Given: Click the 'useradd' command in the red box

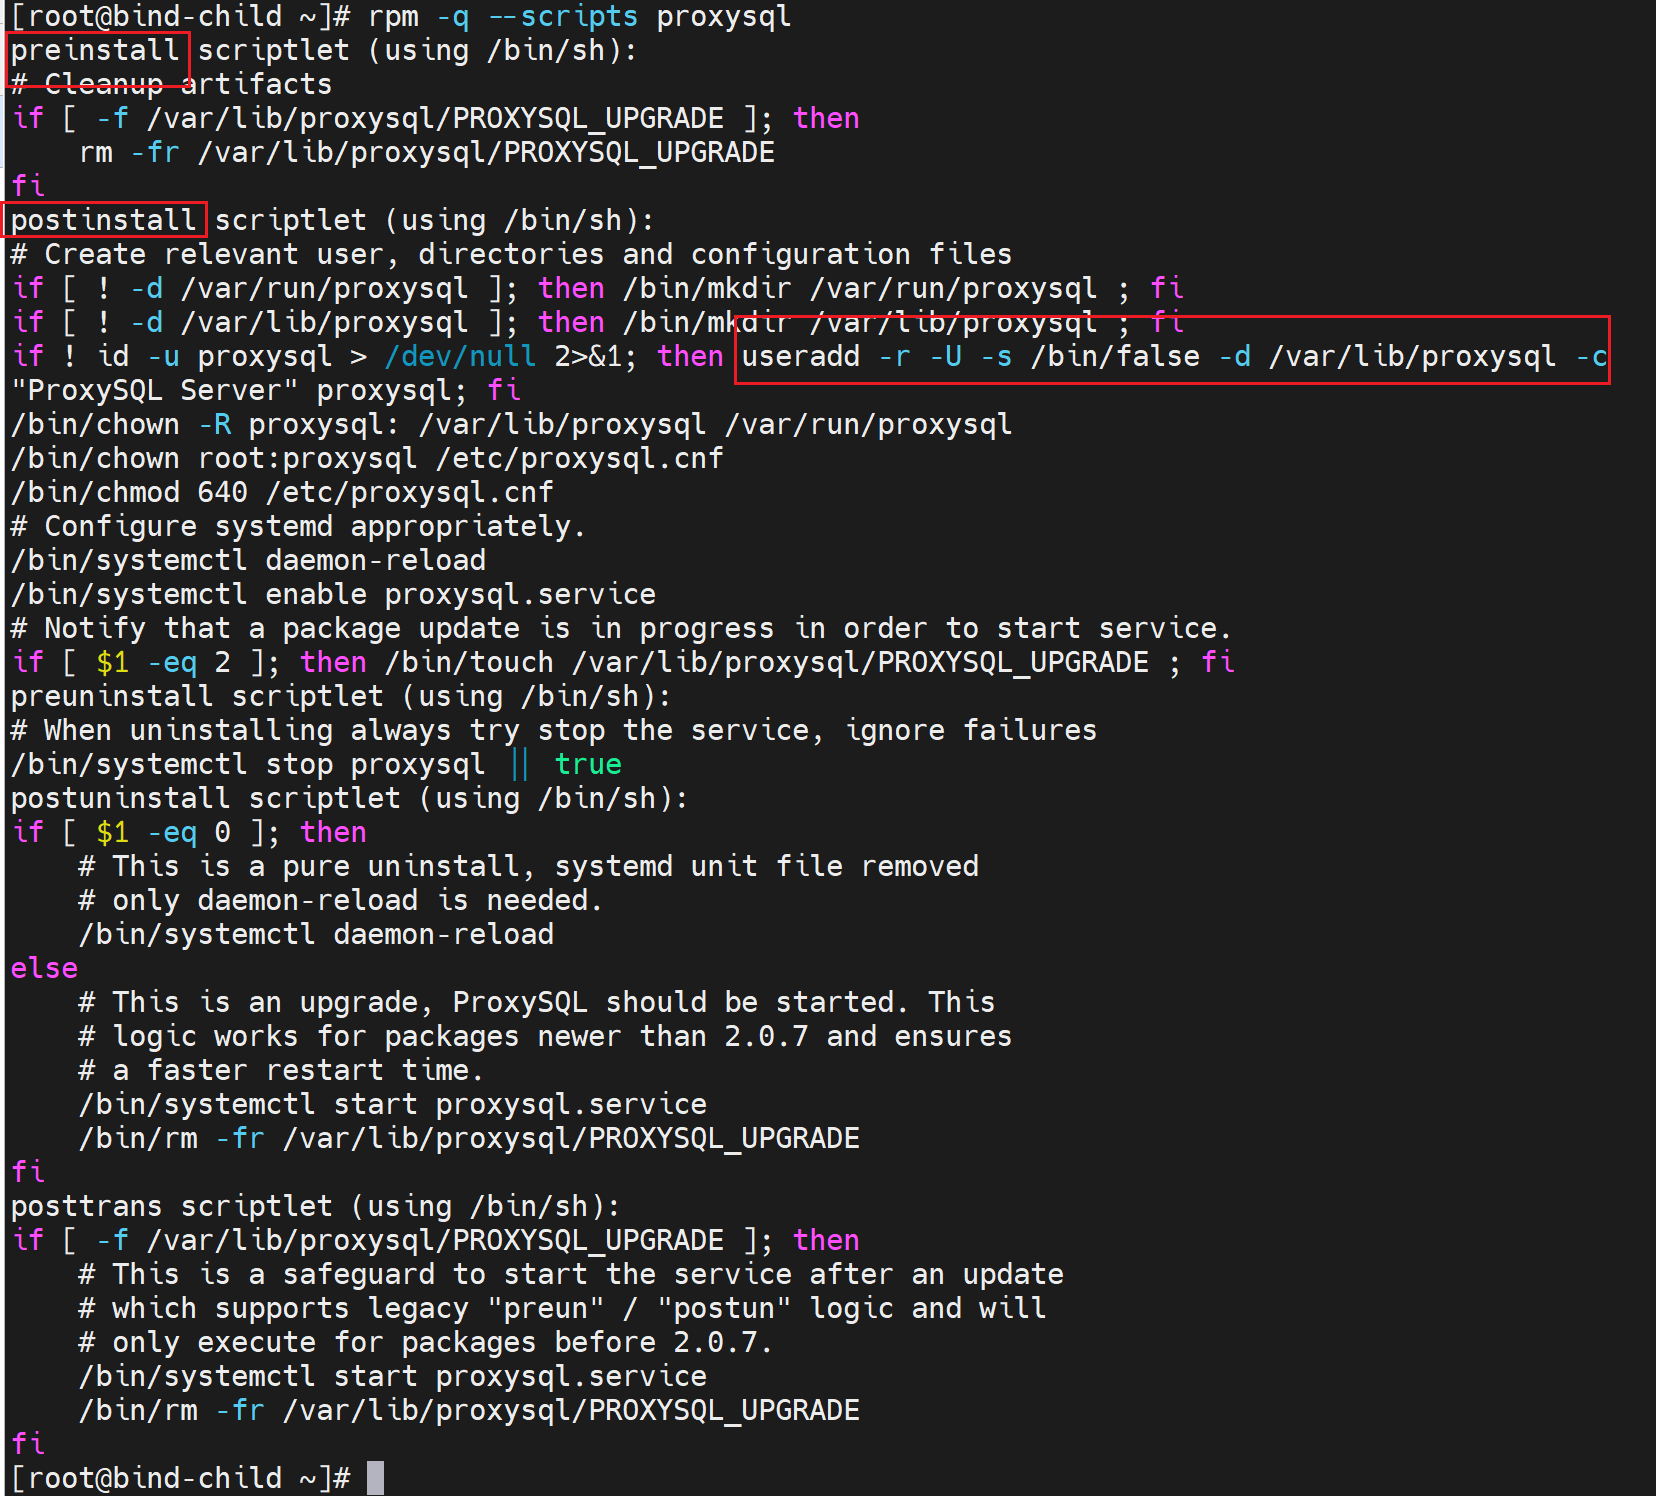Looking at the screenshot, I should 800,357.
